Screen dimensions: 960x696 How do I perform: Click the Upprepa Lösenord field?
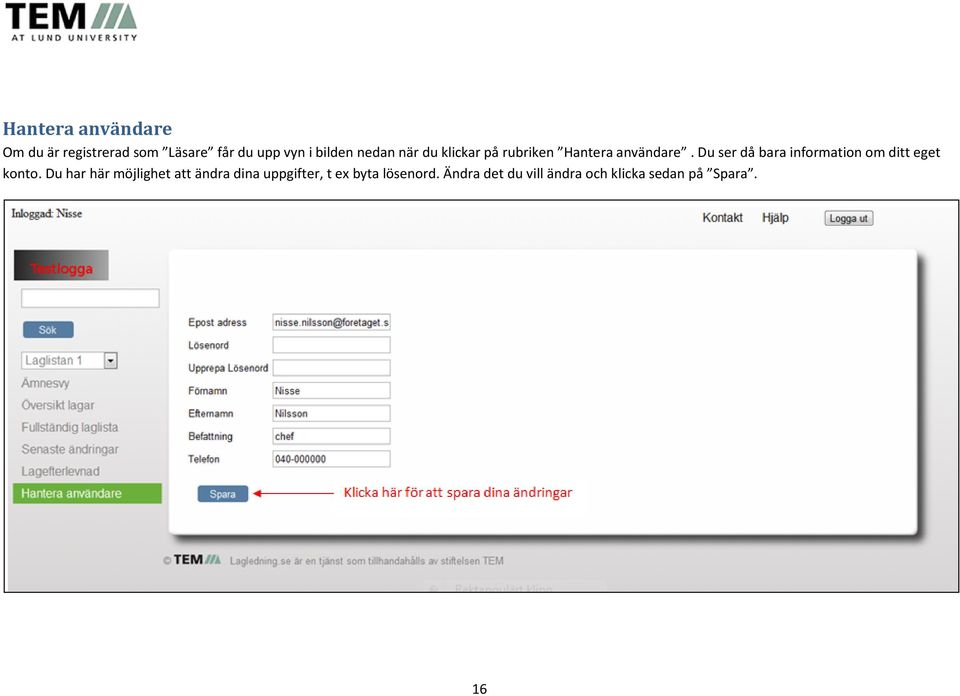pos(331,368)
